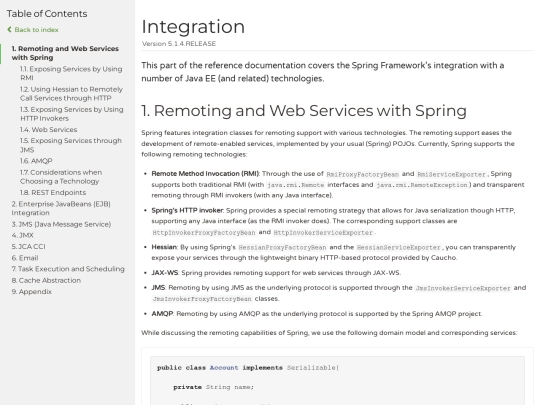Click the java.rmi.Remote code term
540x405 pixels.
(x=295, y=185)
